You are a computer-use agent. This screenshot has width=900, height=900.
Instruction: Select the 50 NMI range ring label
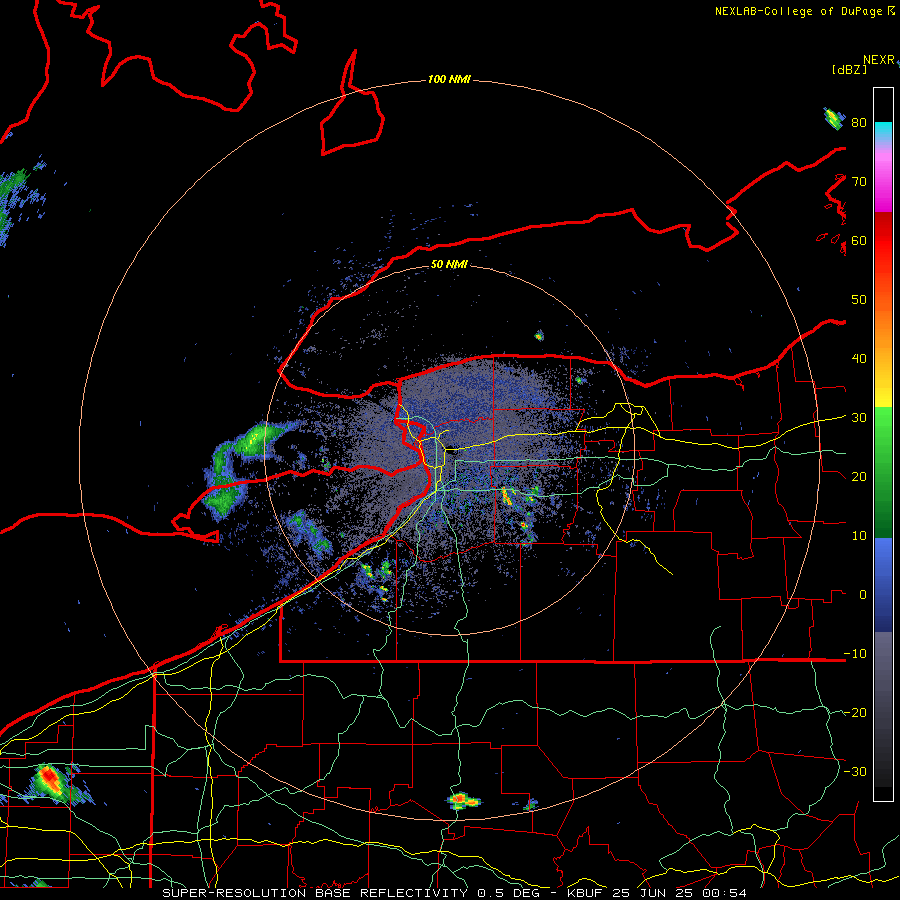449,264
